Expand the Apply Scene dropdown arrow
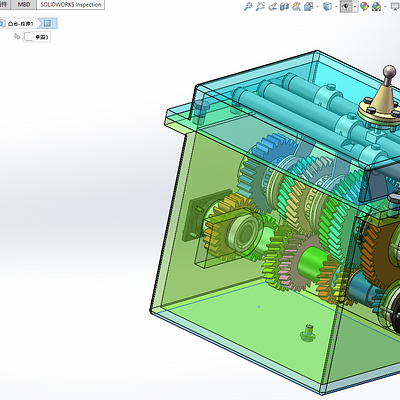 point(386,6)
